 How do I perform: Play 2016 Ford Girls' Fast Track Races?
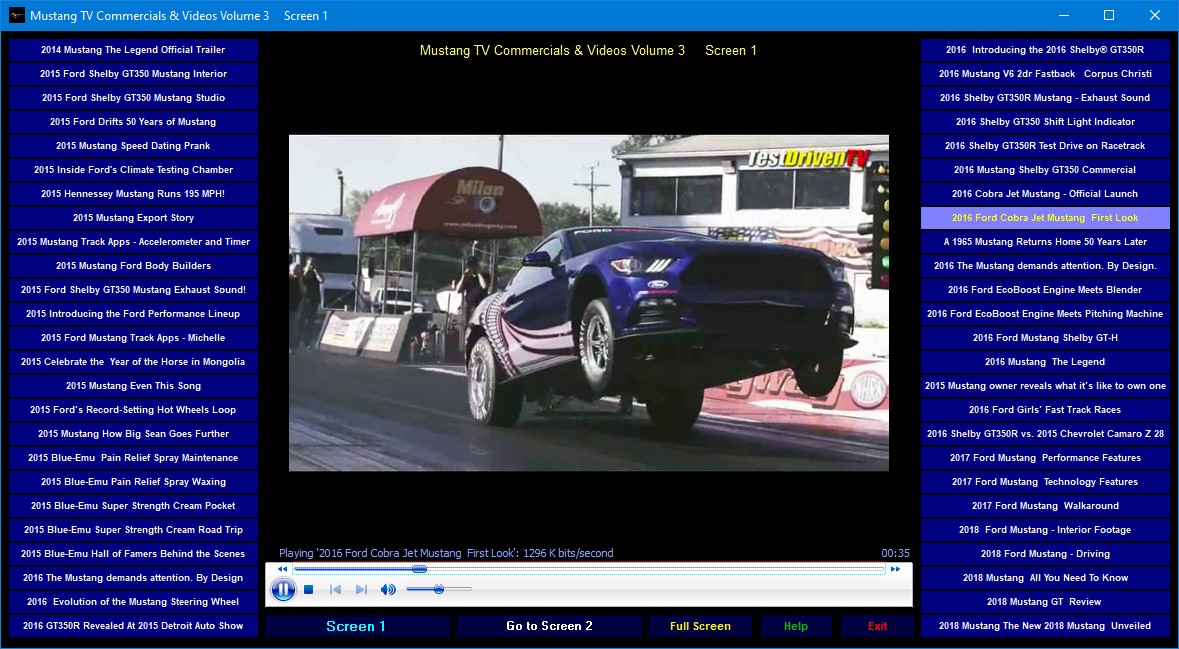(1045, 410)
